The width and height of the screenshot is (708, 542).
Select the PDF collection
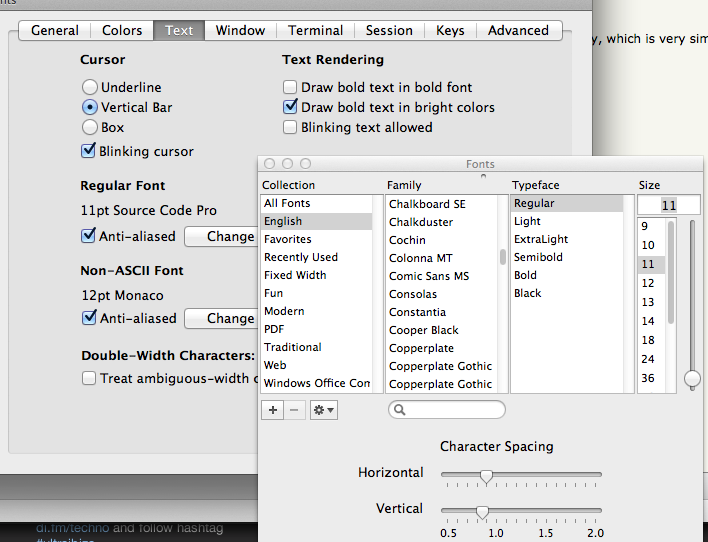tap(316, 329)
